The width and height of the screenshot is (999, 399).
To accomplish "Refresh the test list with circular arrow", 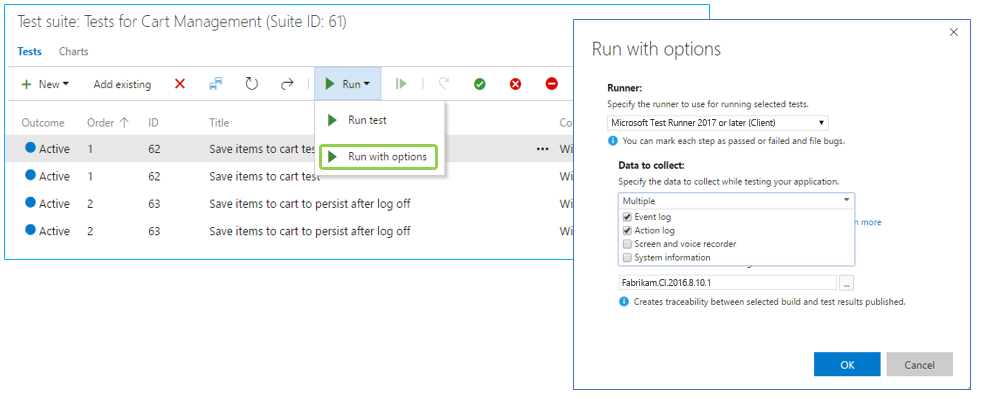I will (252, 84).
